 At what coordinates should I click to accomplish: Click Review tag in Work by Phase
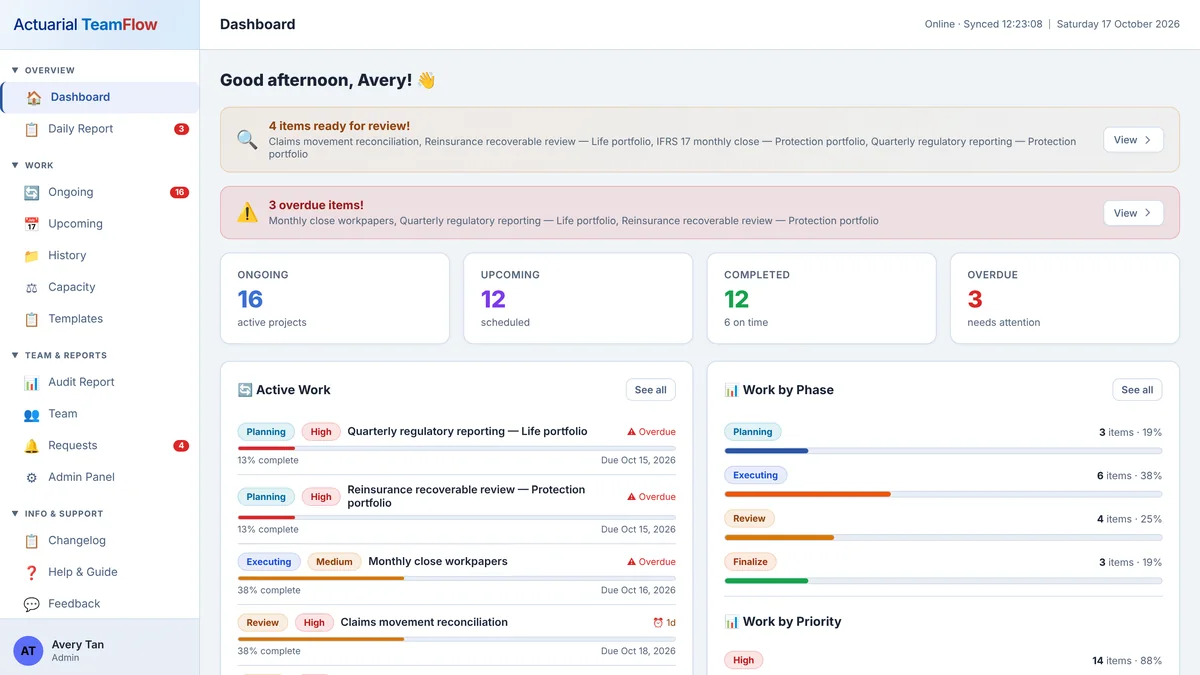click(x=749, y=519)
